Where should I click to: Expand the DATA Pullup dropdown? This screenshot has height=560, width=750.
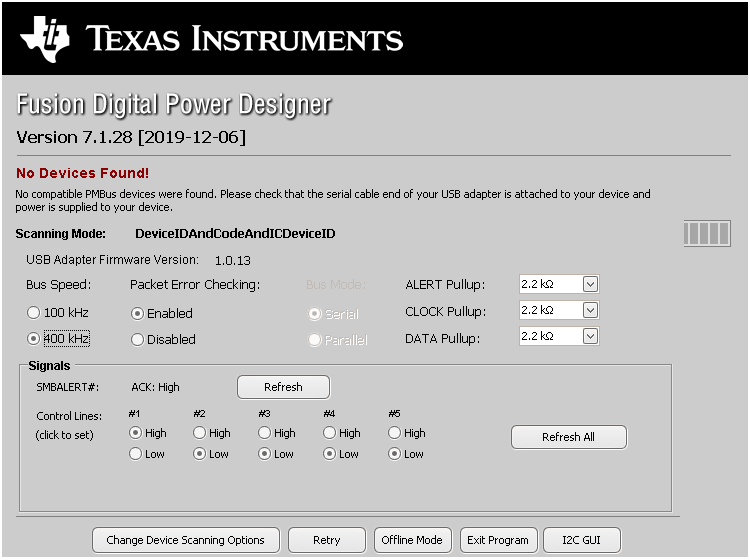tap(590, 336)
